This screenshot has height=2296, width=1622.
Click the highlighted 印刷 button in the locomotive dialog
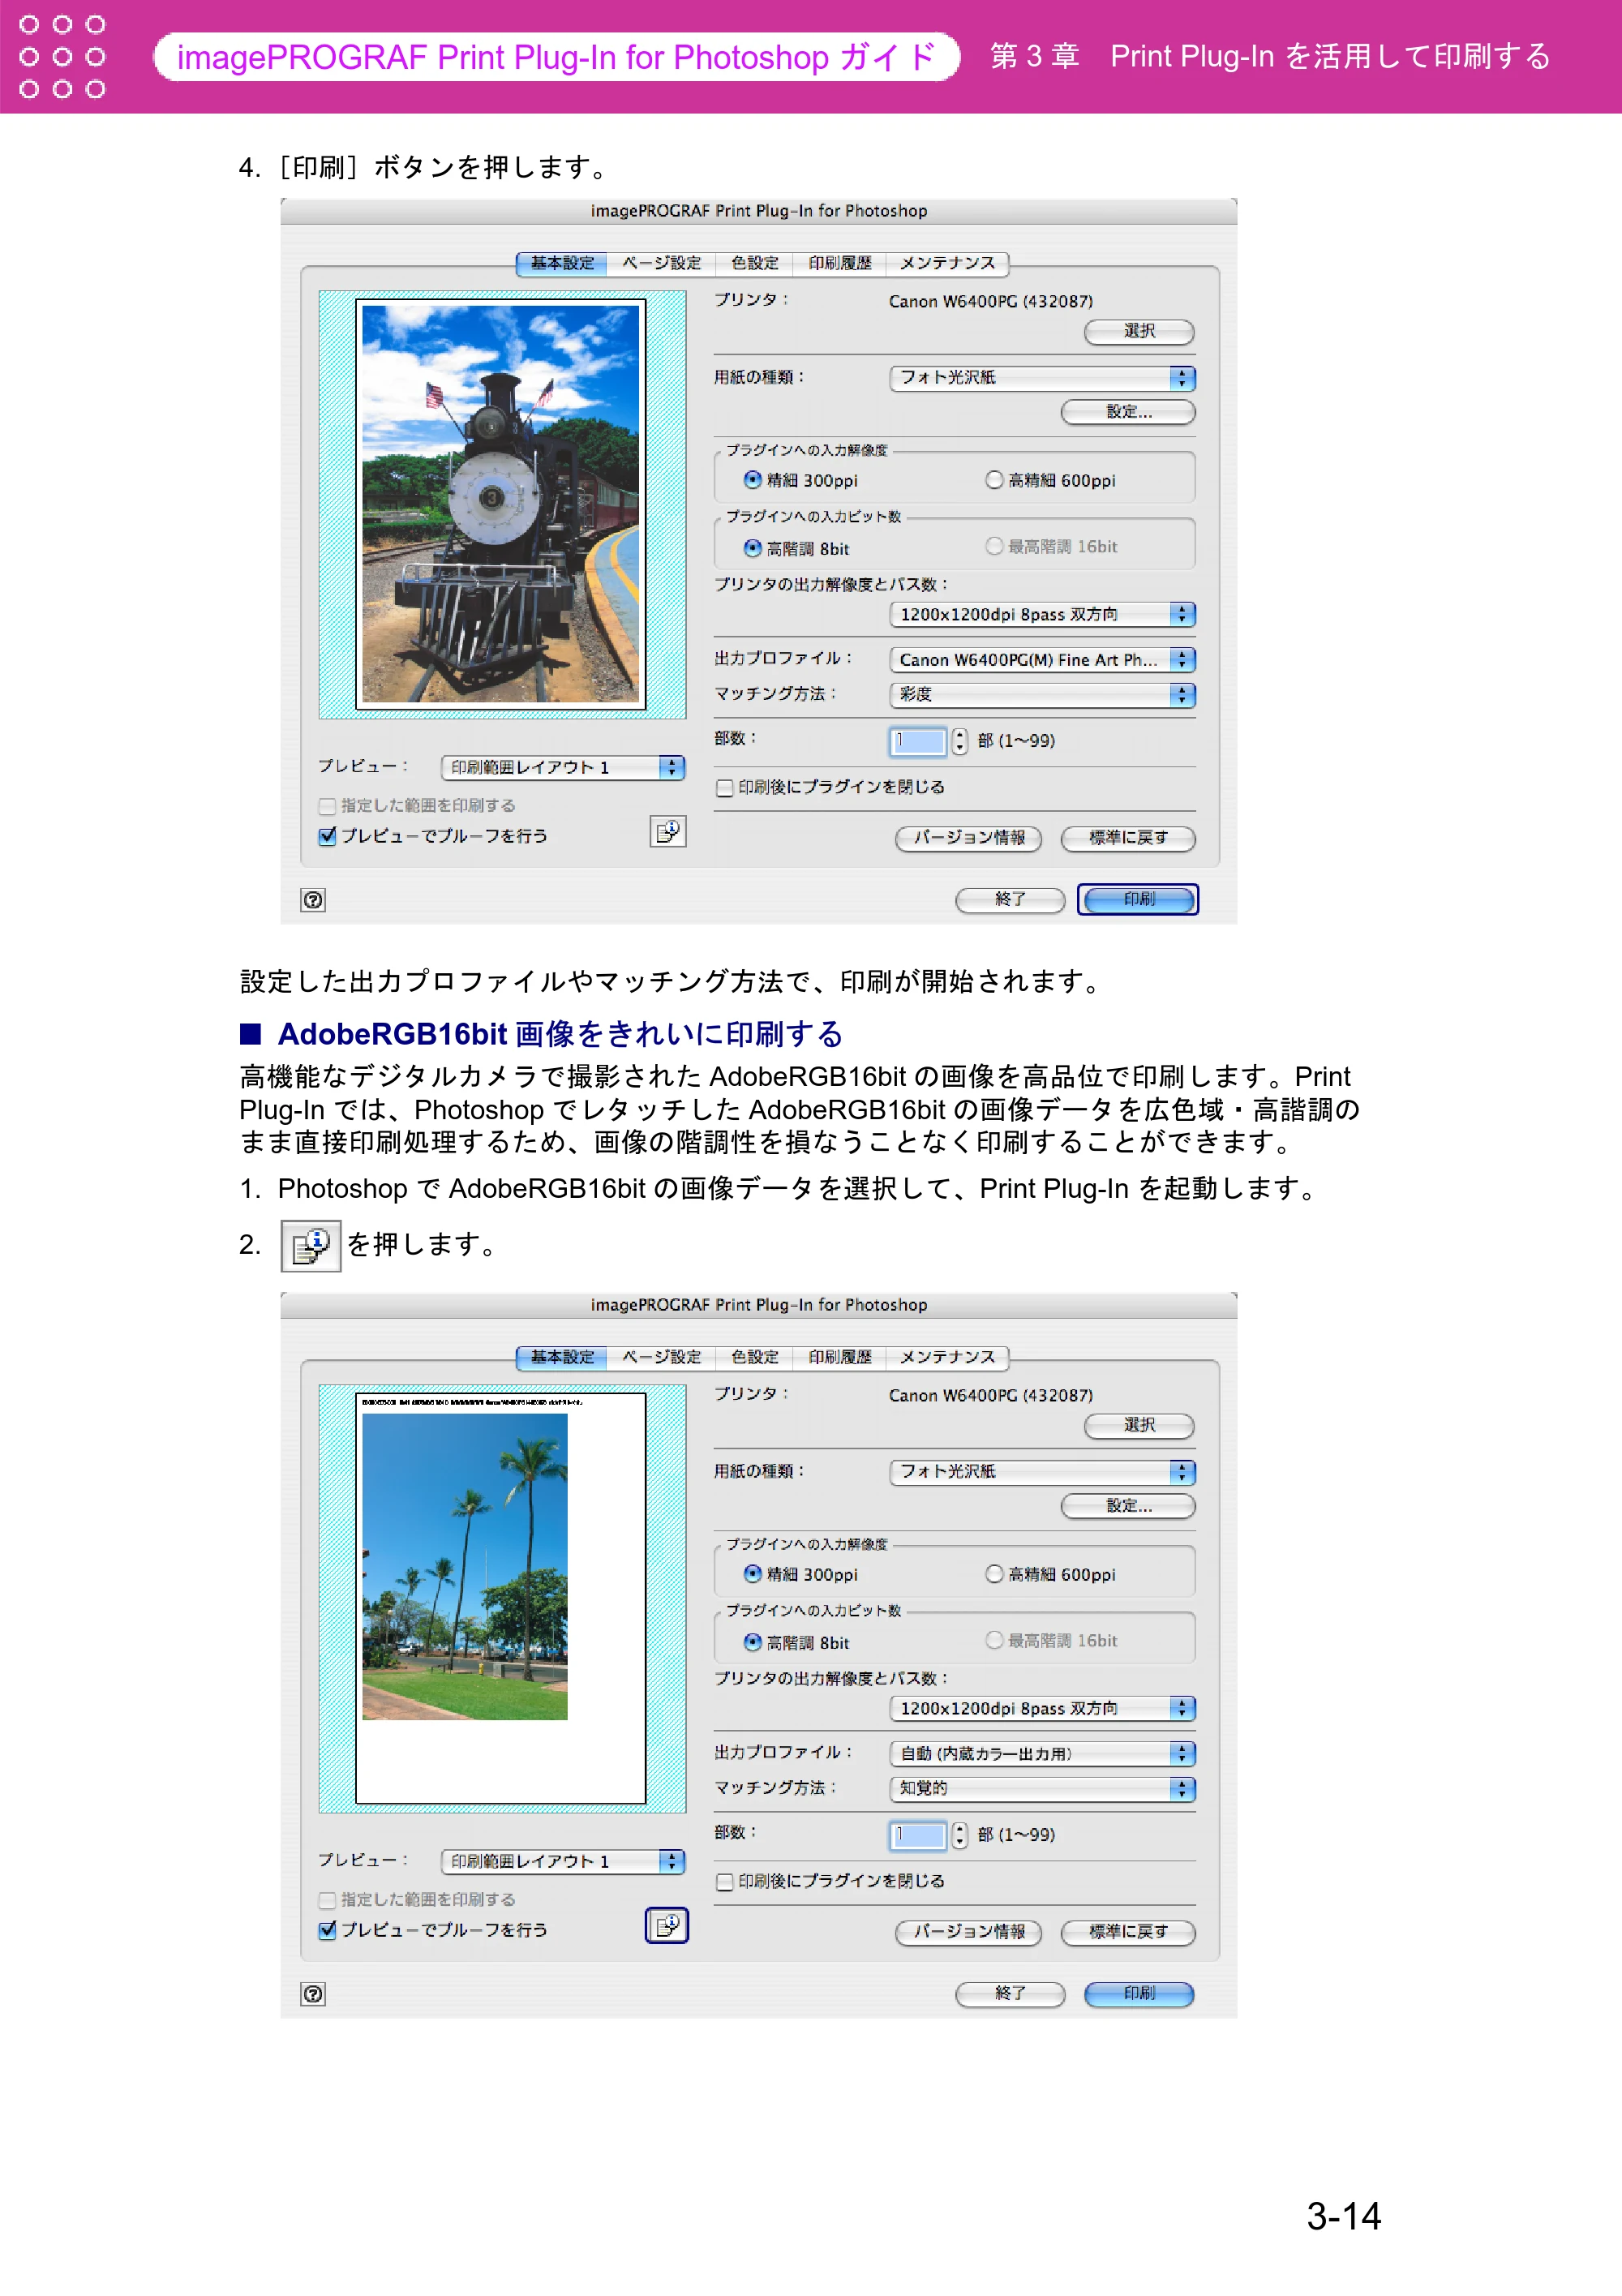click(1138, 900)
